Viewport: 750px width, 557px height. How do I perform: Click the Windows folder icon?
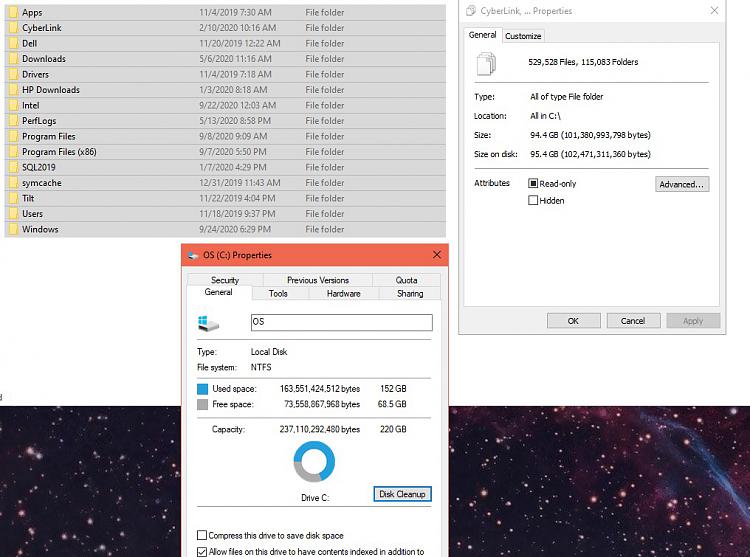click(13, 229)
